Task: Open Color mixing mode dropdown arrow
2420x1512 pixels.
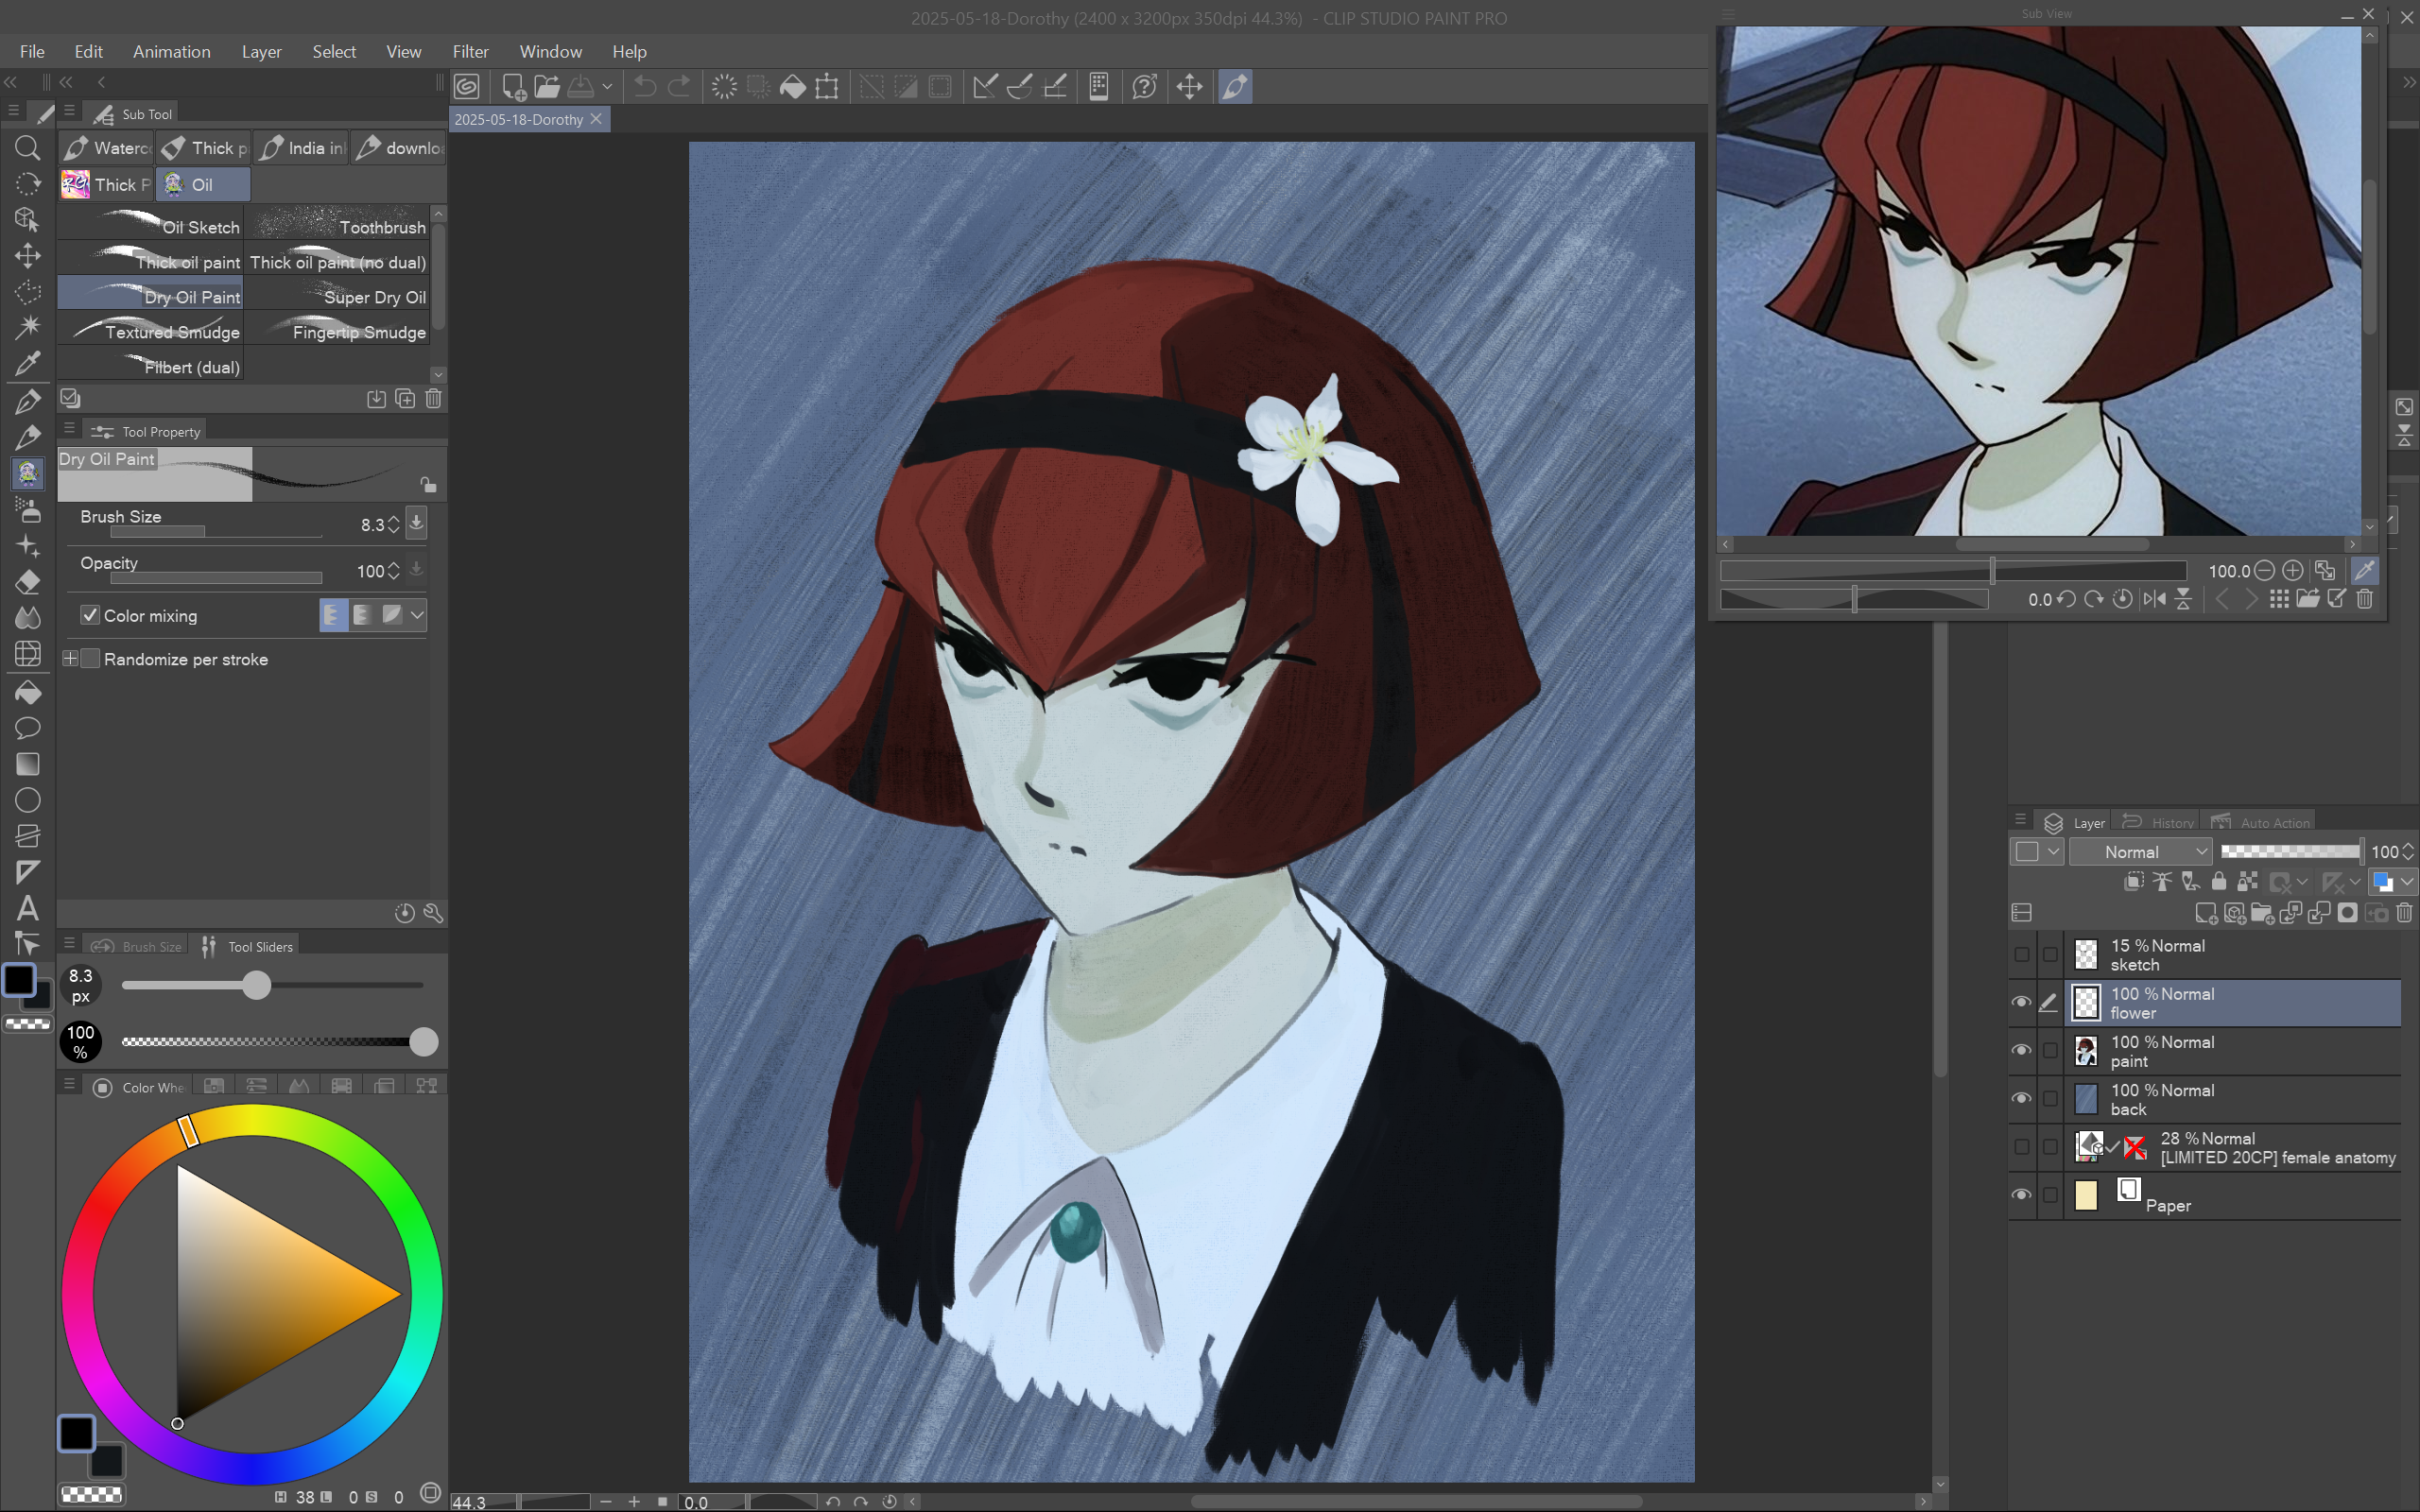Action: tap(417, 614)
